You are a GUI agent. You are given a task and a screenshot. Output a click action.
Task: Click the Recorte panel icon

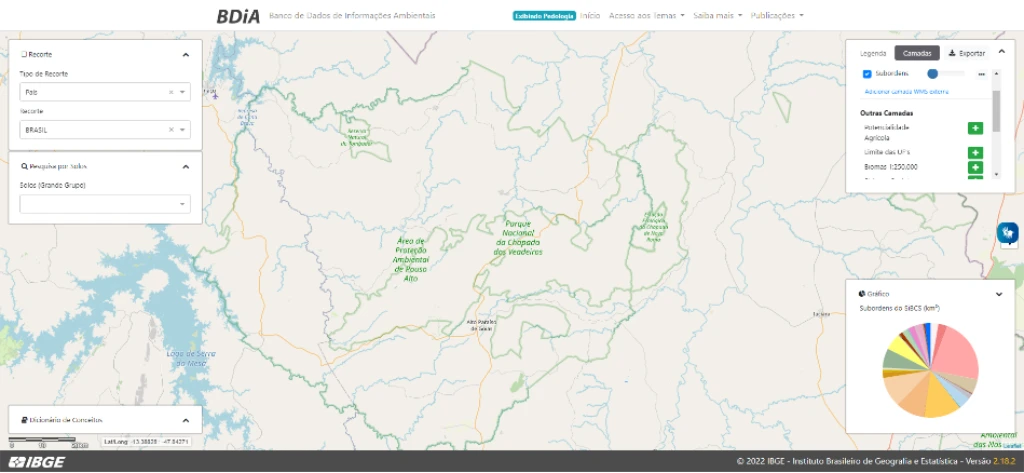click(24, 55)
